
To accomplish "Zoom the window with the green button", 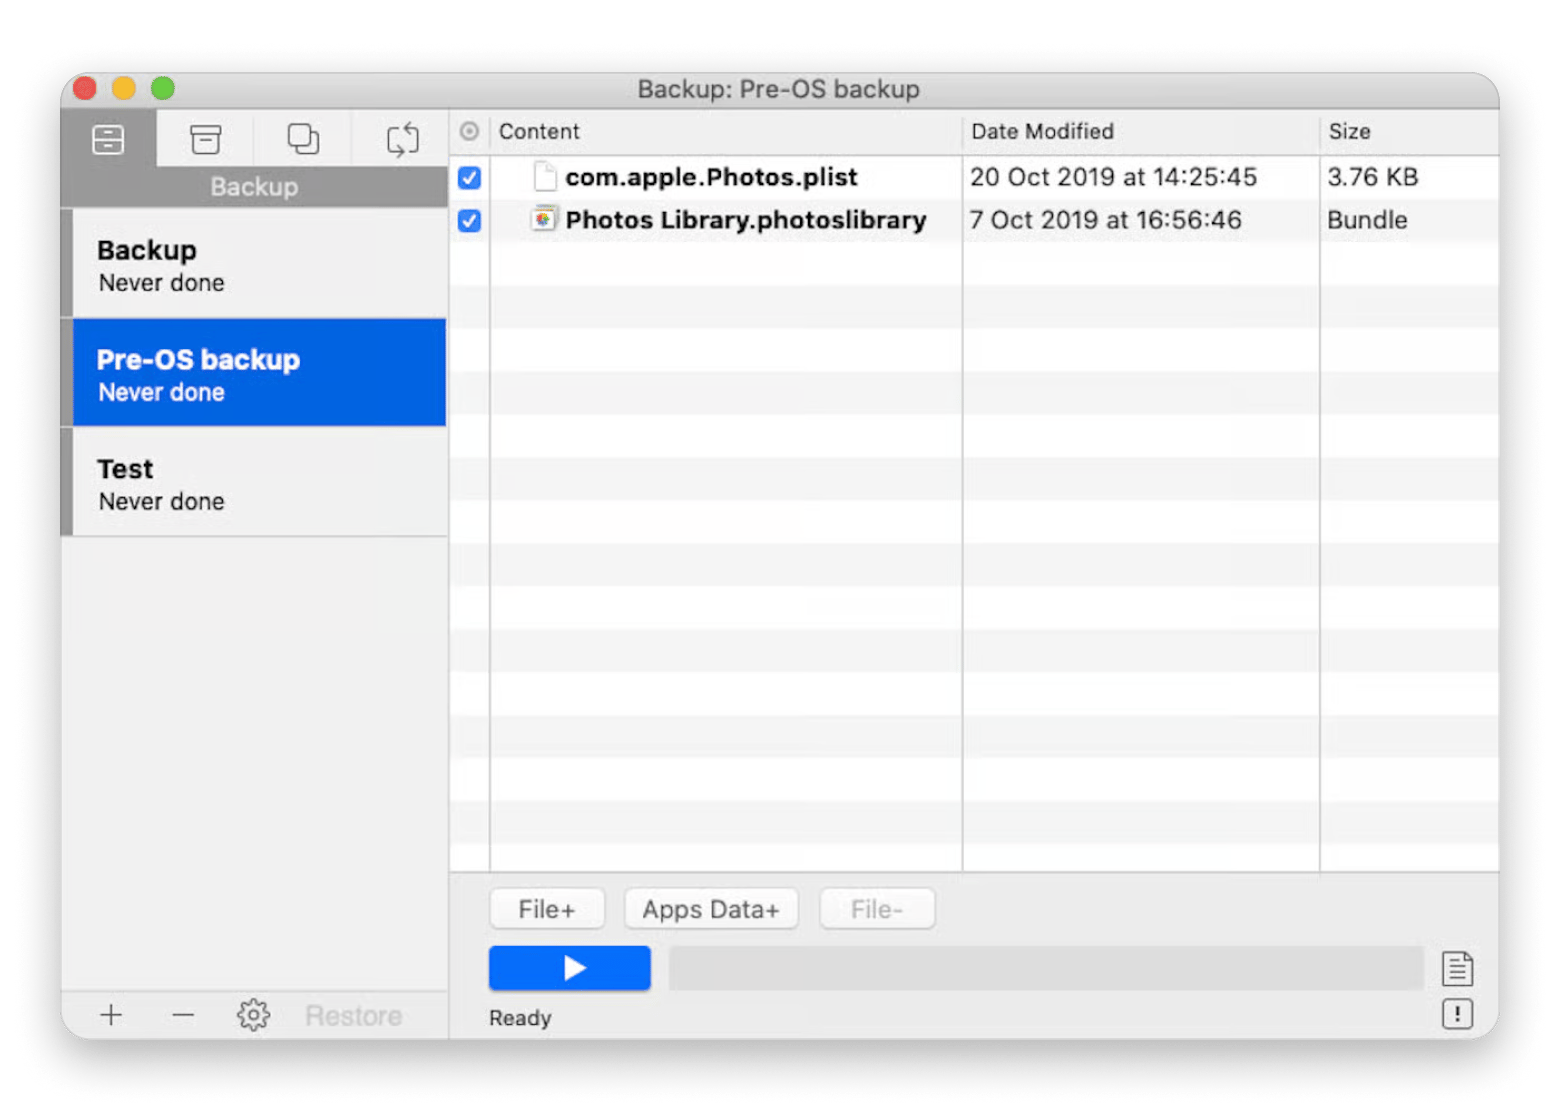I will 163,88.
